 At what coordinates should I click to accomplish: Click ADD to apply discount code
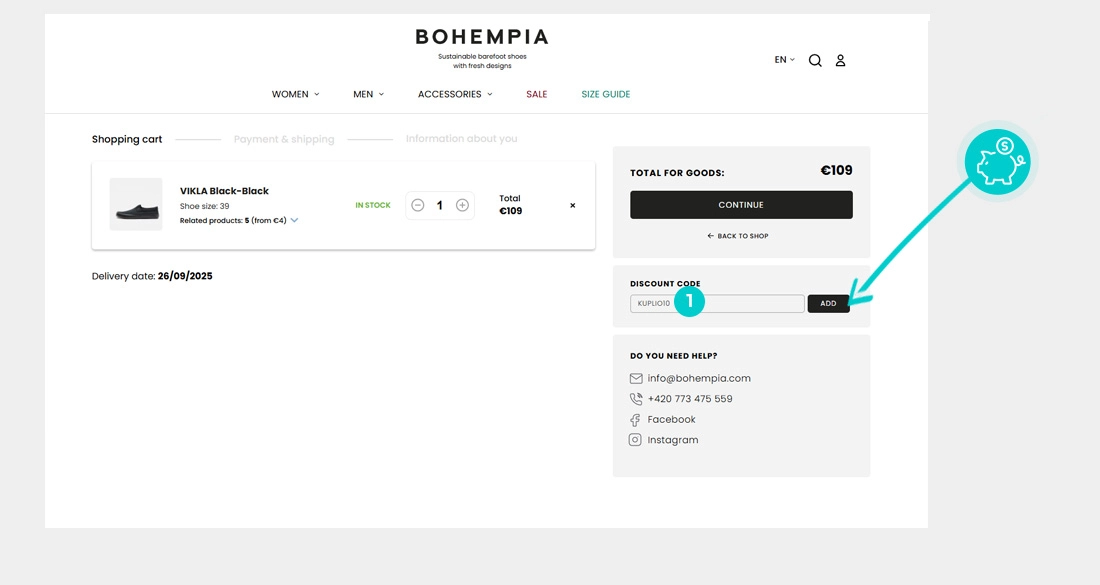[828, 304]
